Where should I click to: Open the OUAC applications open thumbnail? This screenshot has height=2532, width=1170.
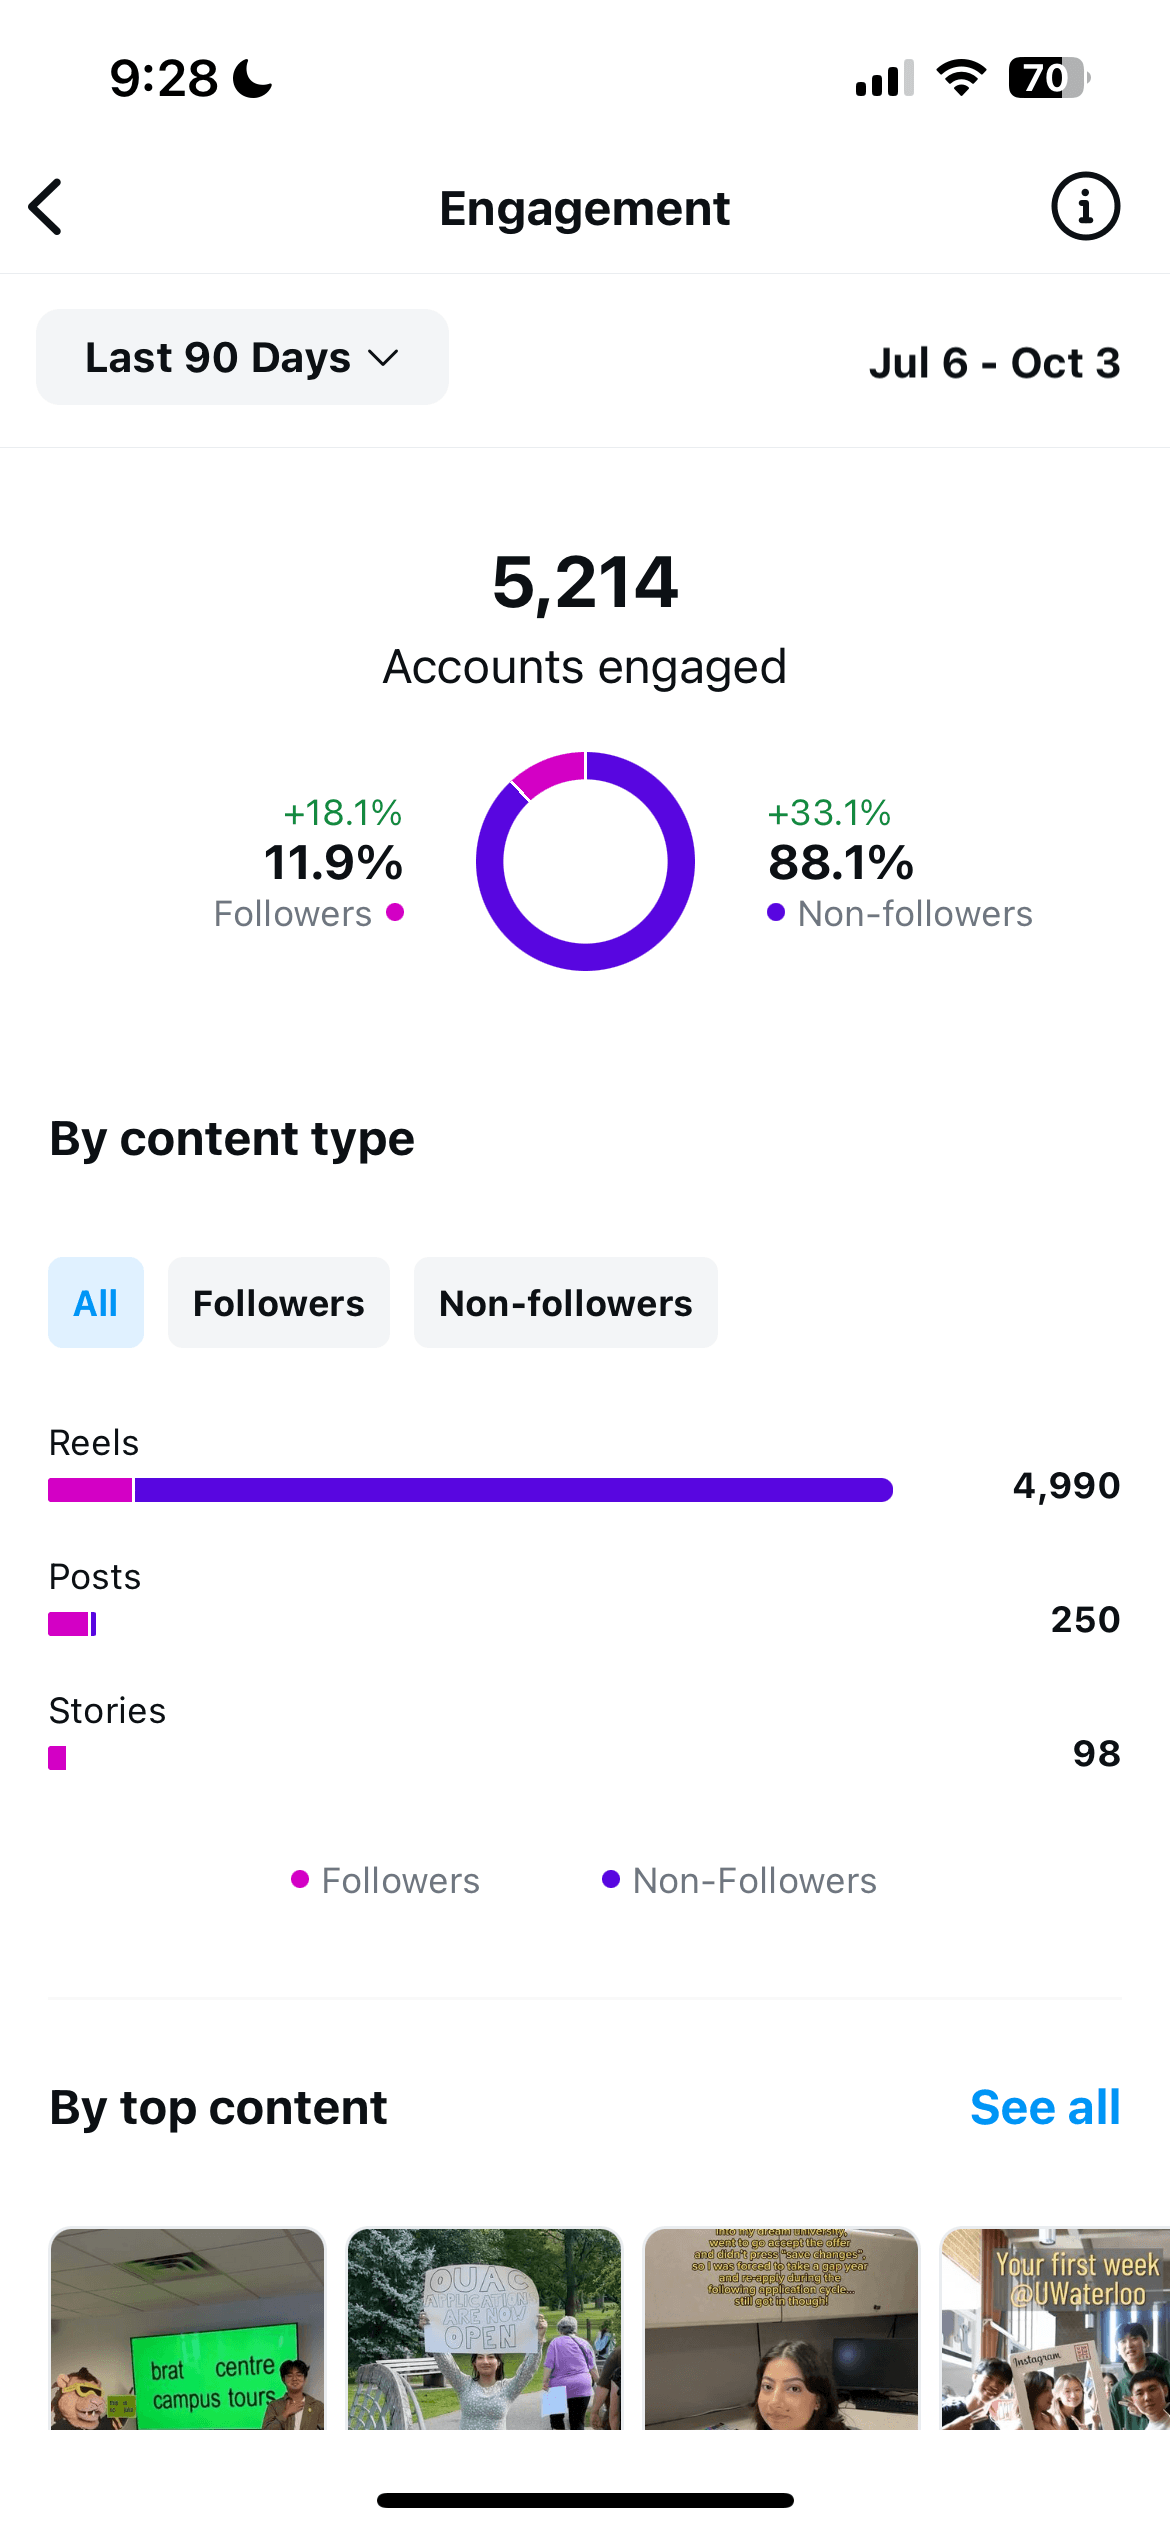click(484, 2329)
